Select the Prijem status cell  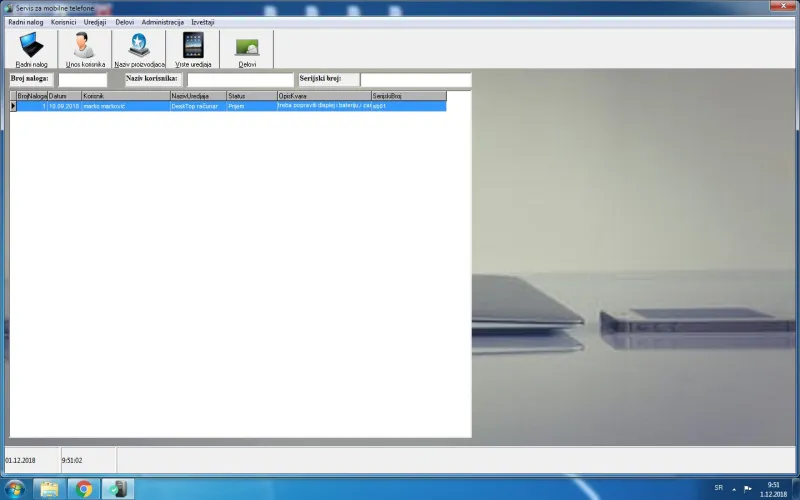pyautogui.click(x=252, y=106)
